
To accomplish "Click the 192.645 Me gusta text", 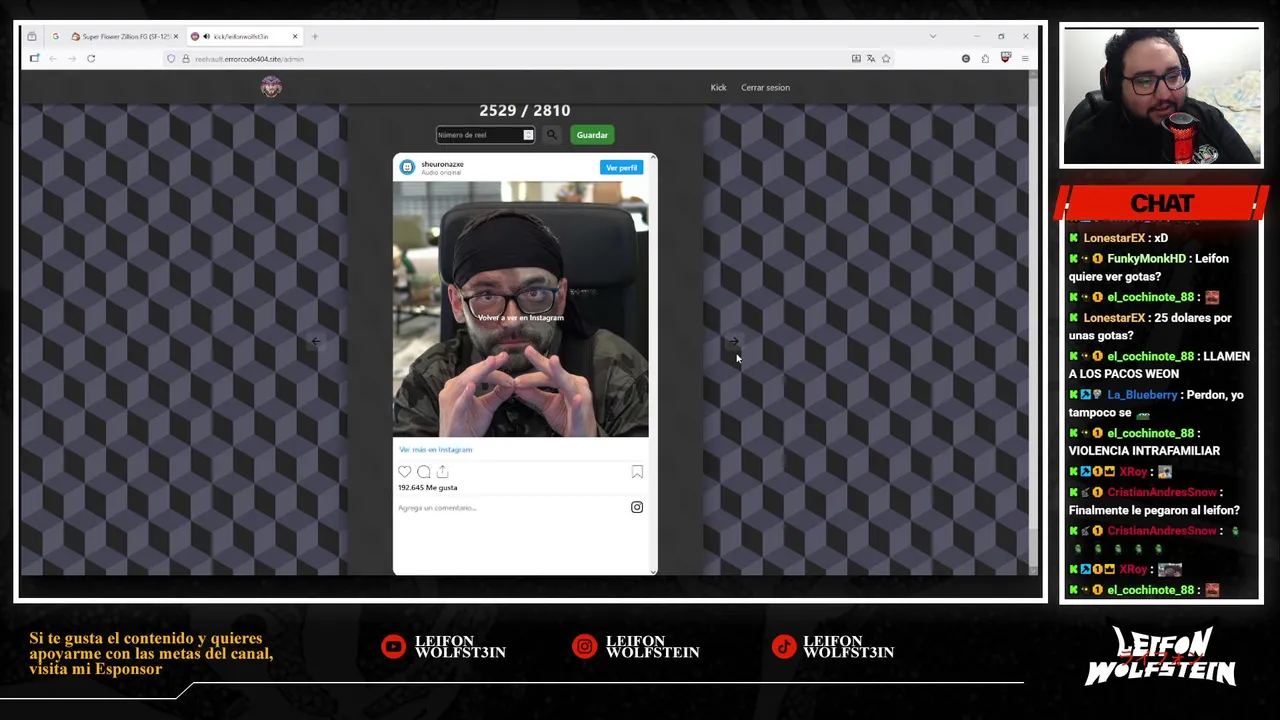I will (427, 488).
